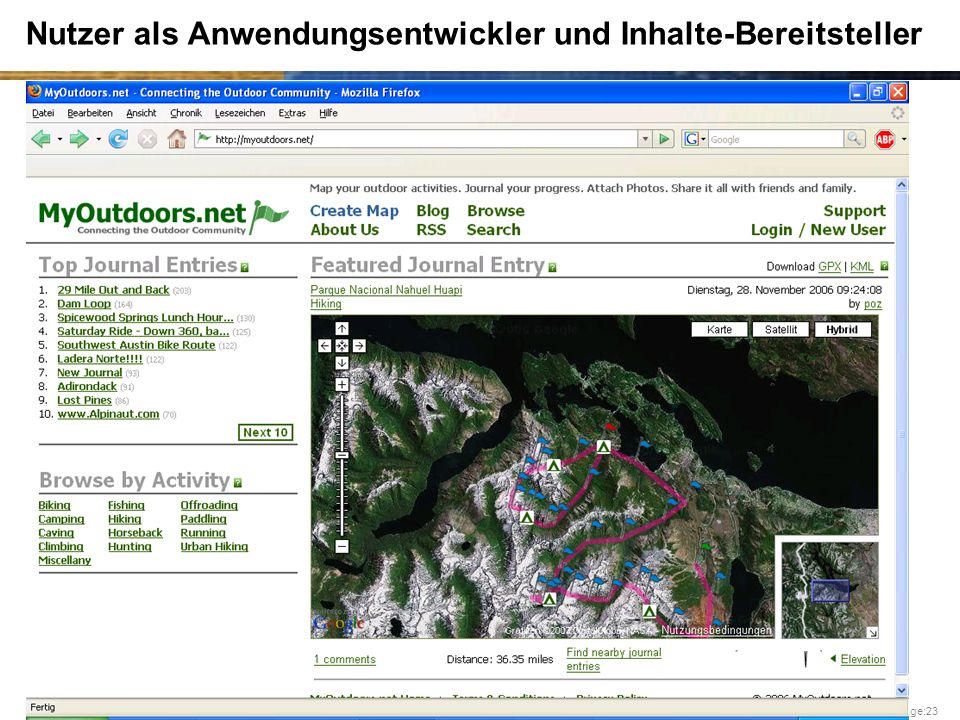
Task: Click the overview minimap thumbnail
Action: (830, 590)
